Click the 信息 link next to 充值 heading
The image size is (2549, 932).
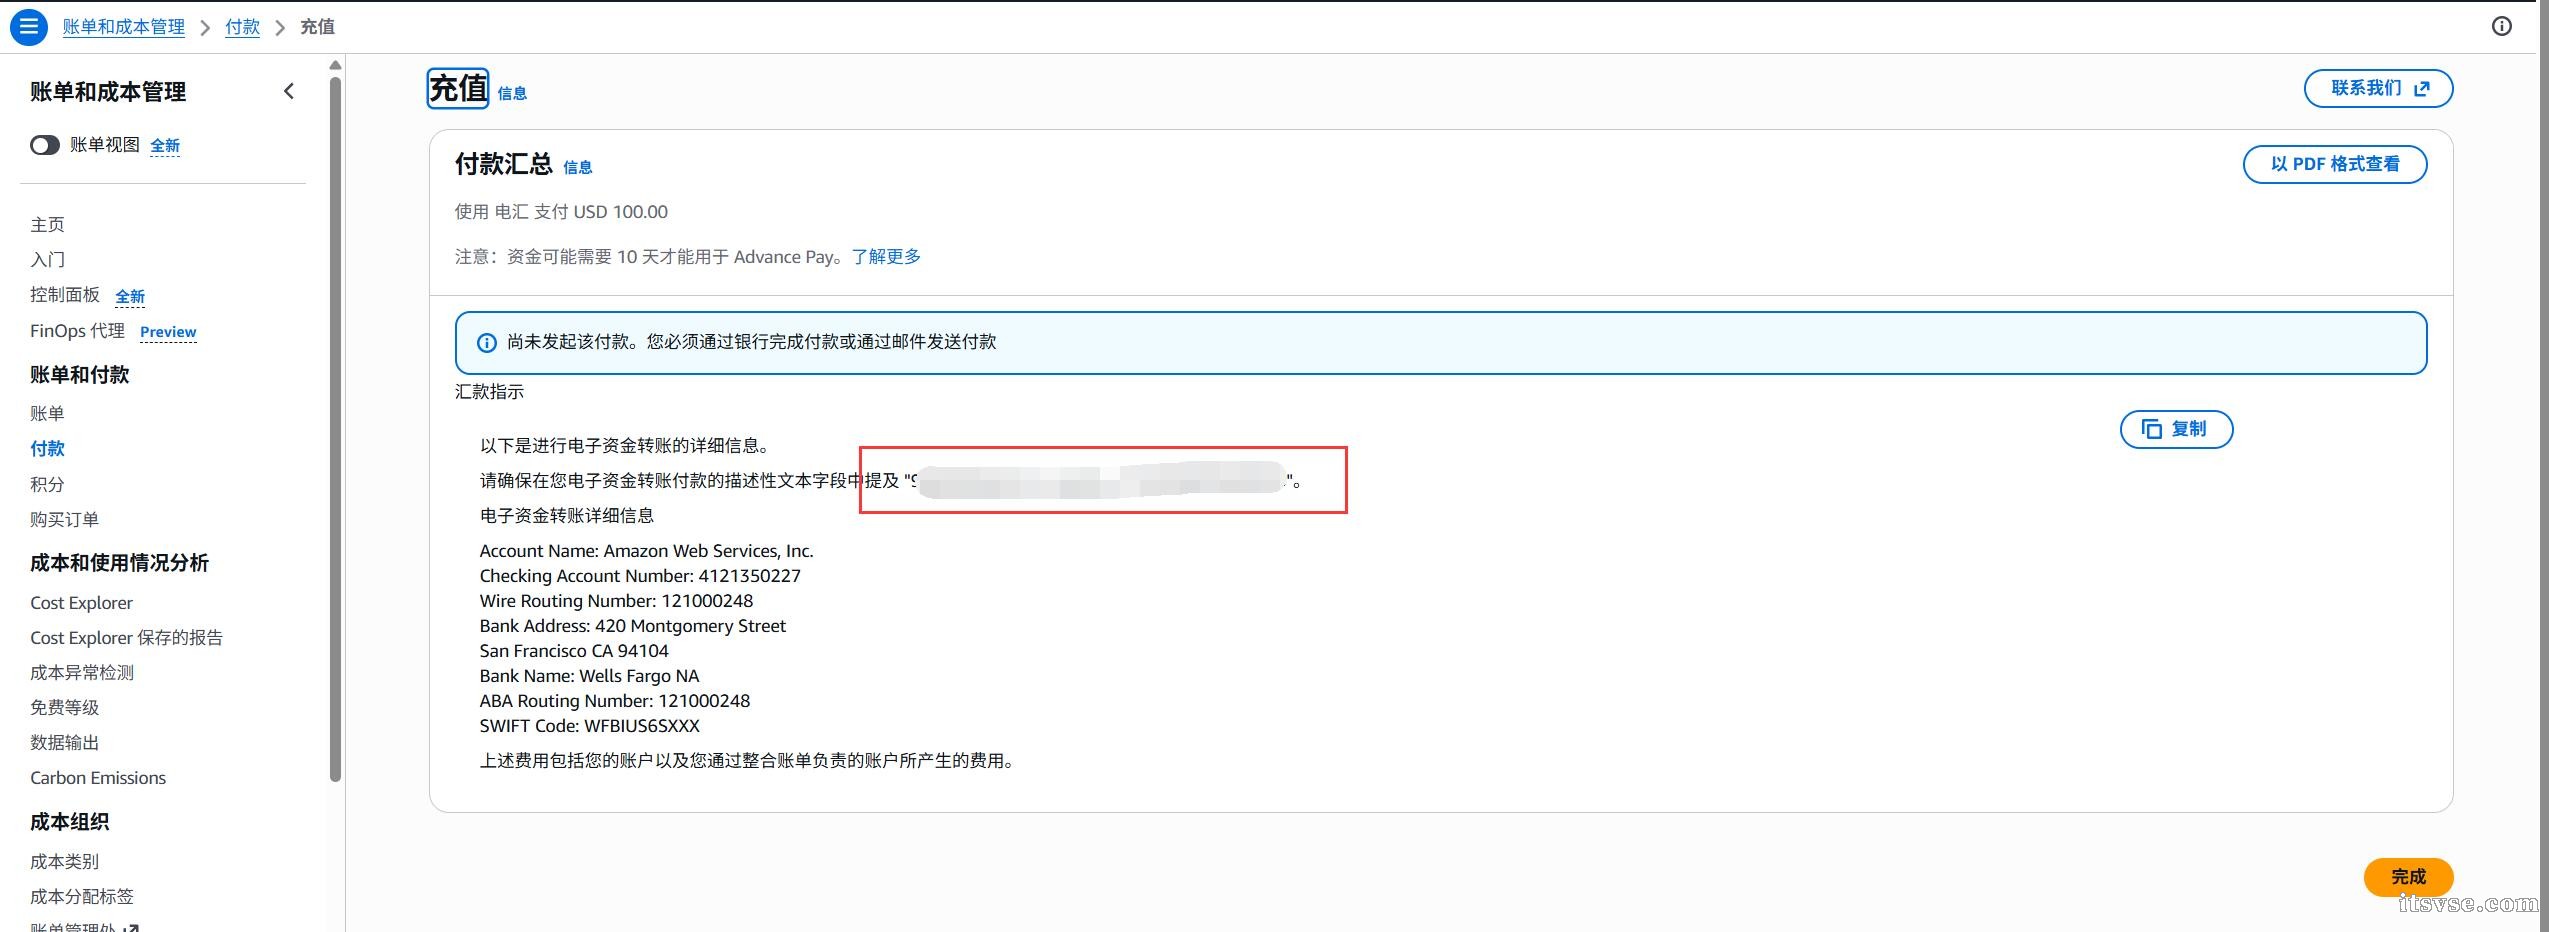click(512, 94)
